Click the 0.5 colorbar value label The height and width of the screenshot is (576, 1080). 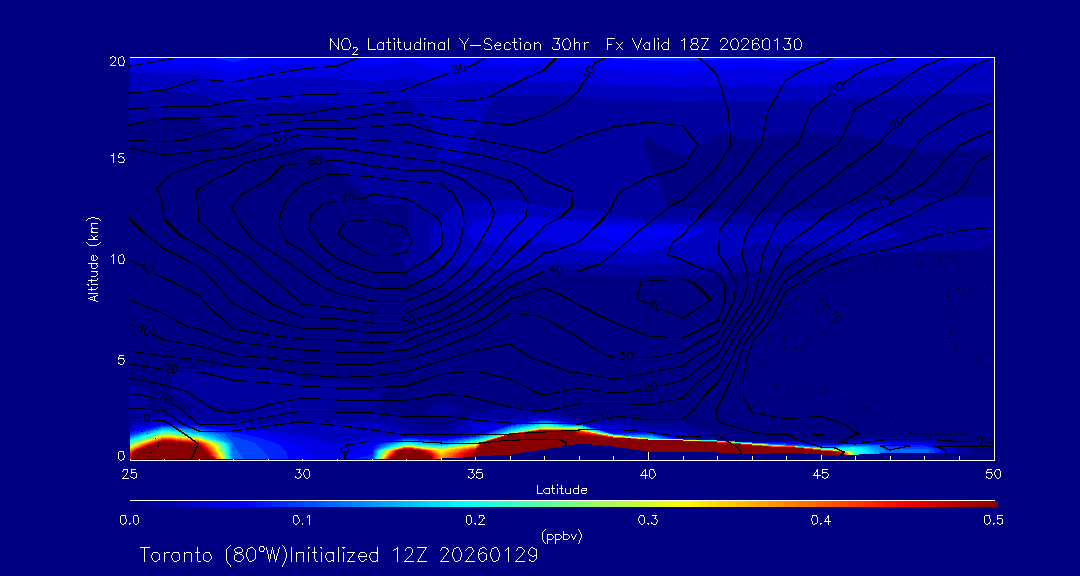992,521
